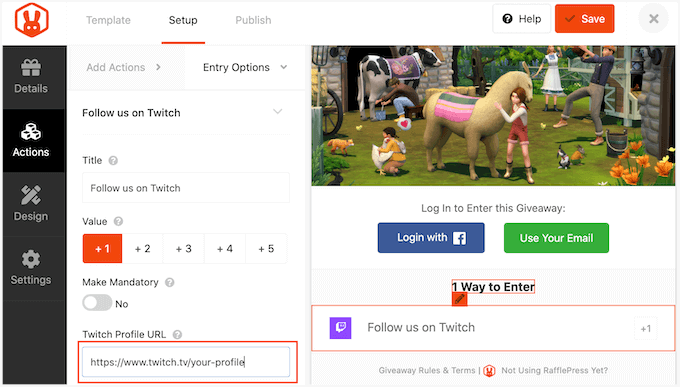
Task: Click Login with Facebook button
Action: [x=431, y=238]
